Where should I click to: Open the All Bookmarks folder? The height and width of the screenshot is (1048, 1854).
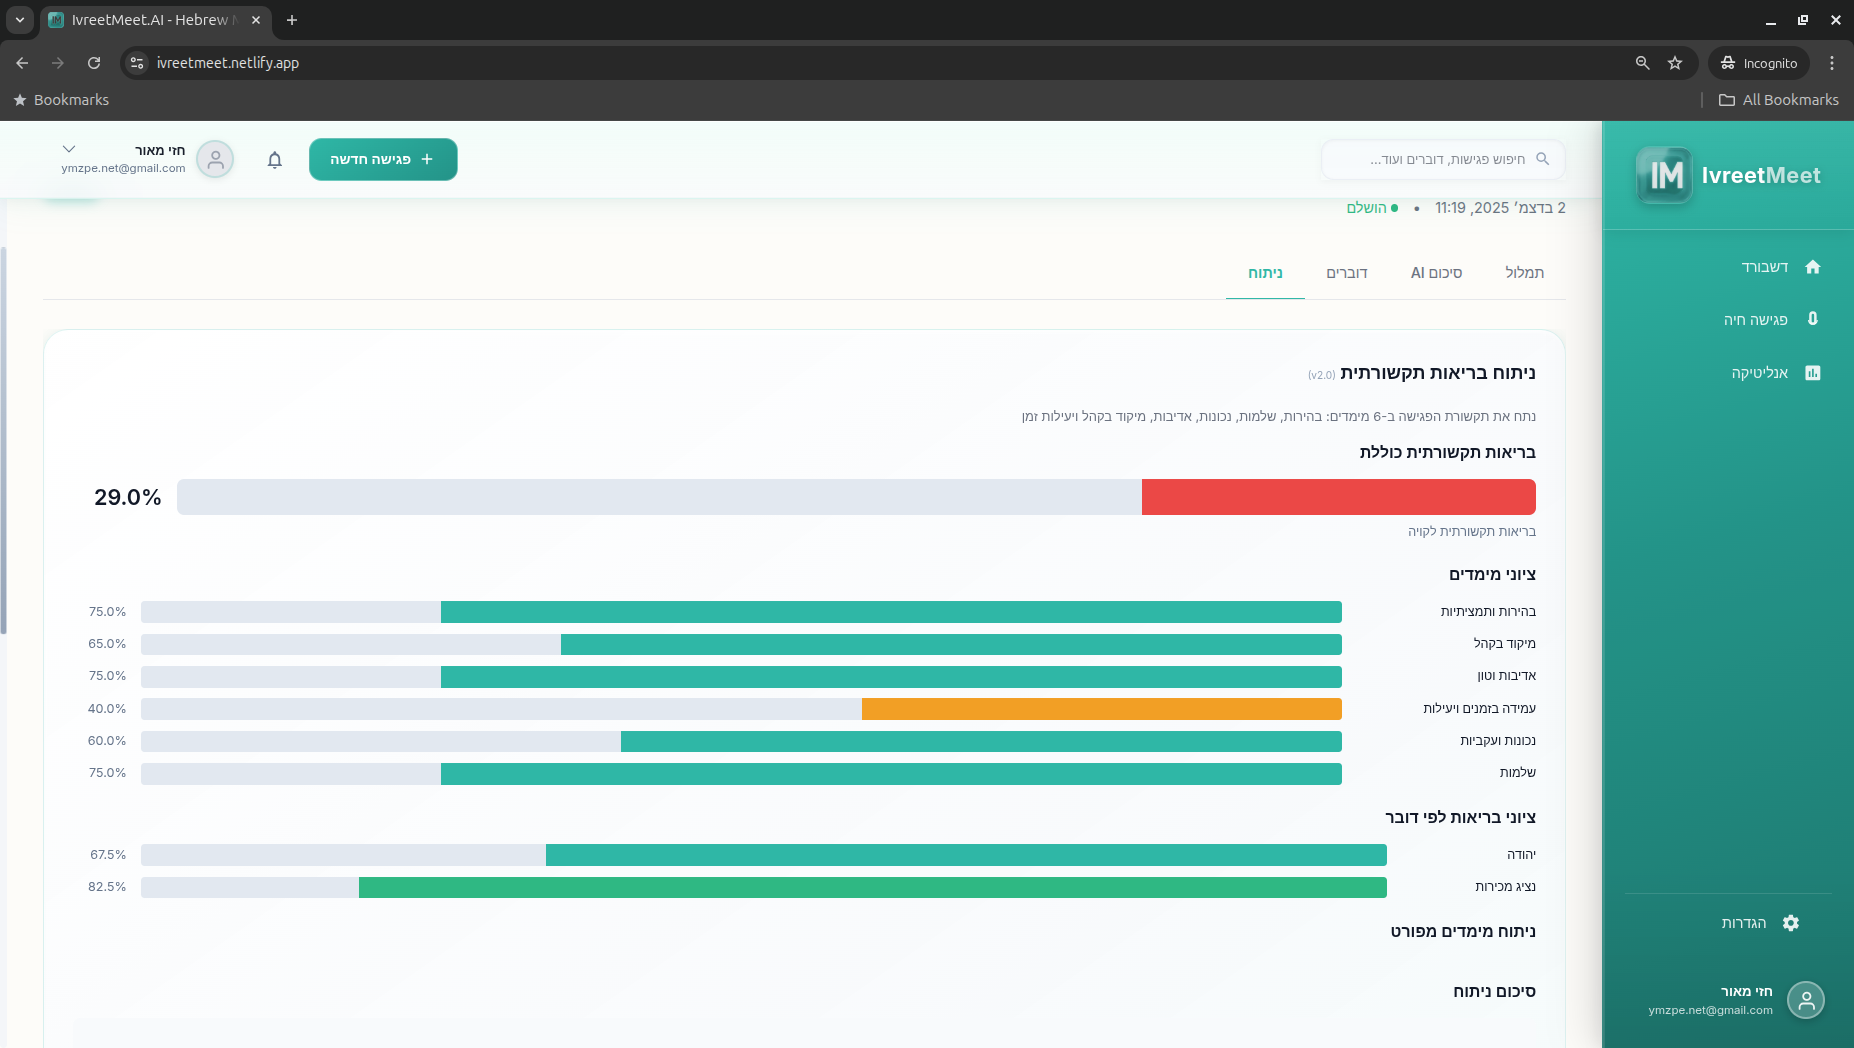click(1778, 100)
